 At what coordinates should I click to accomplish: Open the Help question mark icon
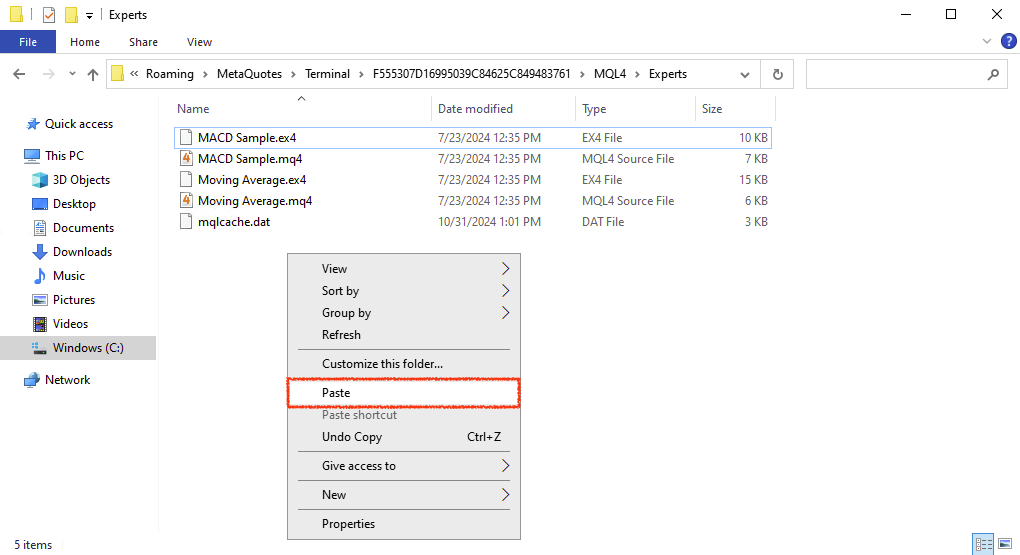(1008, 42)
